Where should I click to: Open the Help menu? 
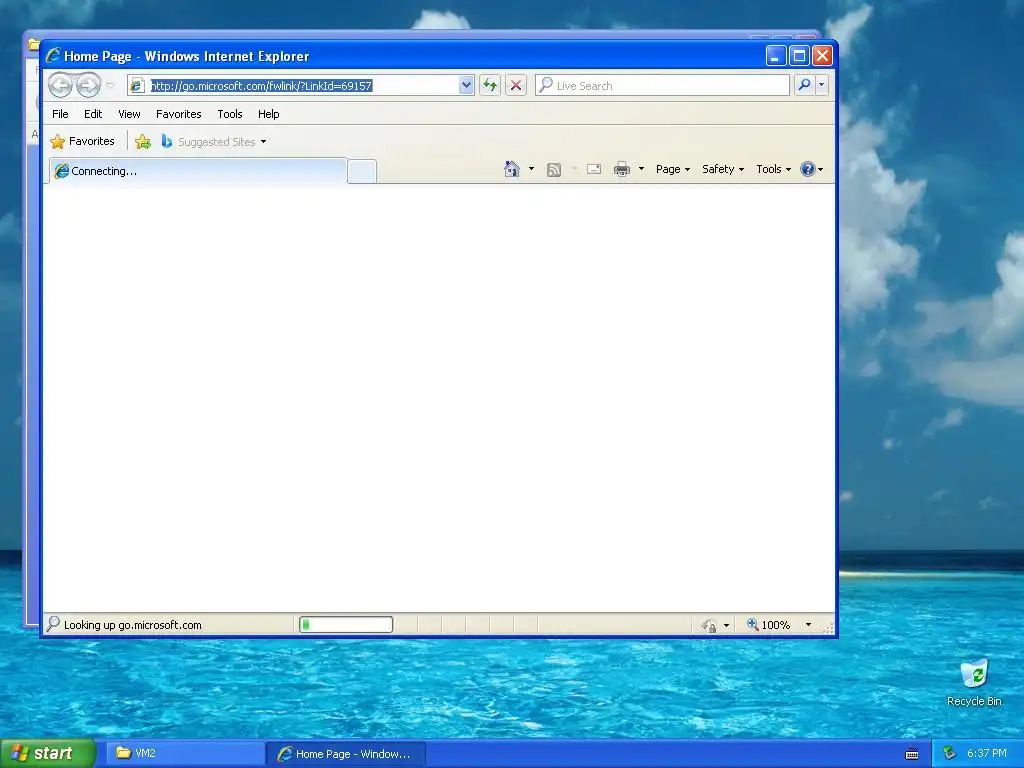pos(268,114)
